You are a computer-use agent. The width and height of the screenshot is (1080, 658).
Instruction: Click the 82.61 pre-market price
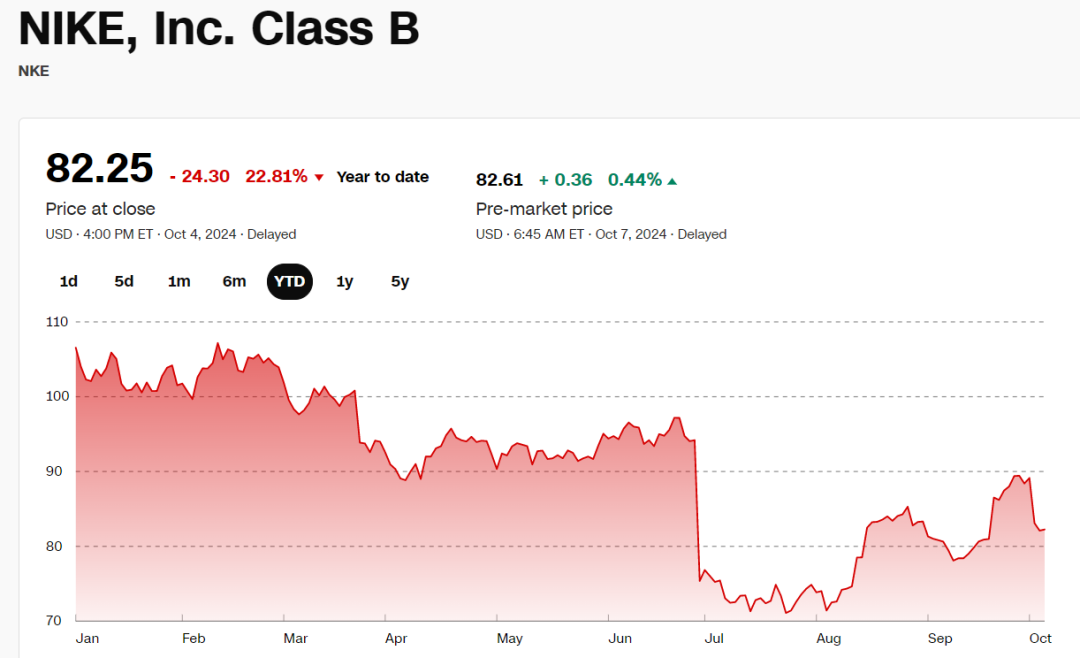coord(499,180)
